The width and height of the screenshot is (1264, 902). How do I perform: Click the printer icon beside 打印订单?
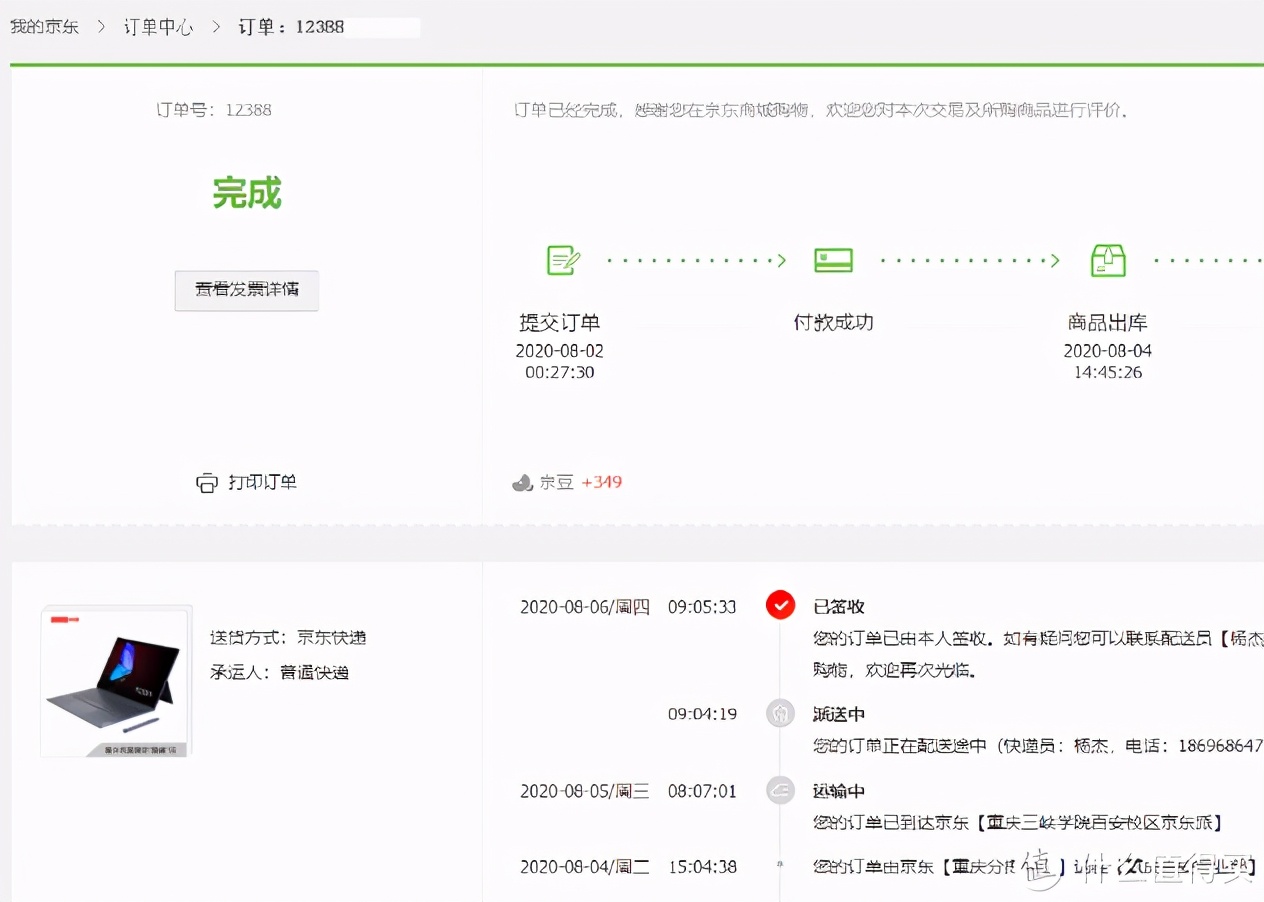(206, 483)
